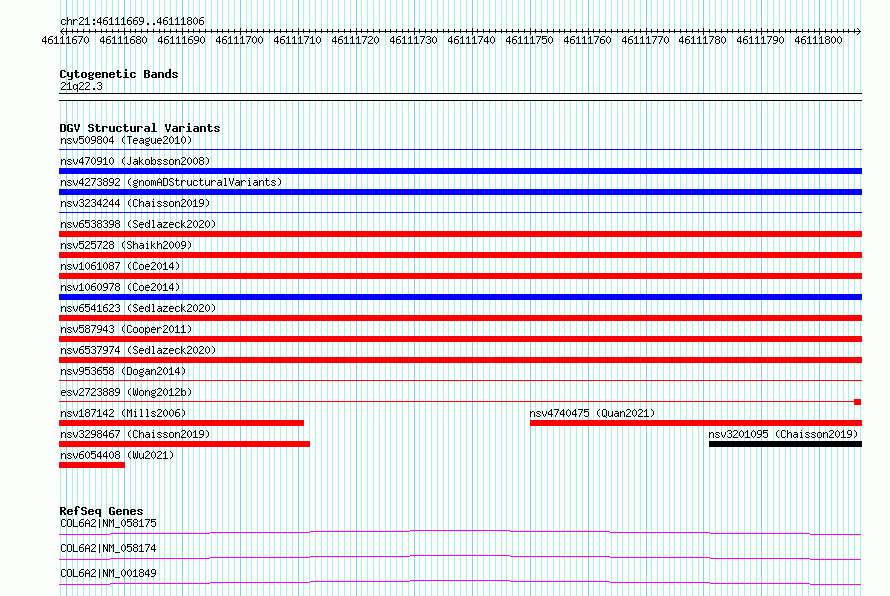Click the red bar under nsv3298467
Viewport: 890px width, 596px height.
pyautogui.click(x=184, y=444)
